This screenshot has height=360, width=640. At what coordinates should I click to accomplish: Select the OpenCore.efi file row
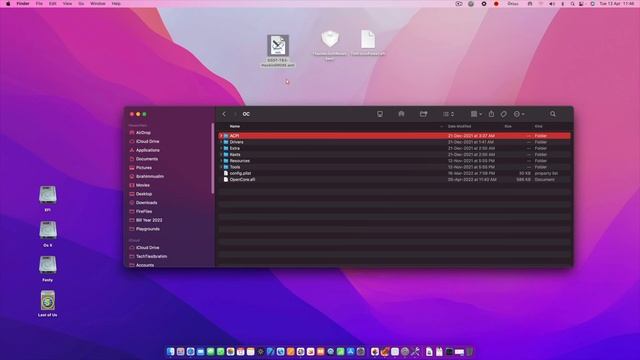(394, 180)
